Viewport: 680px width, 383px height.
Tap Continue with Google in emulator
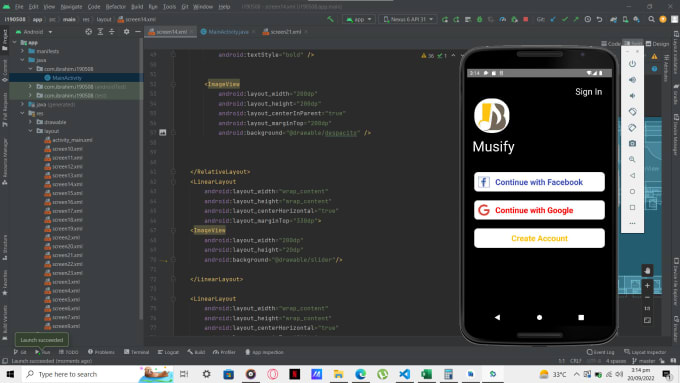(x=539, y=210)
